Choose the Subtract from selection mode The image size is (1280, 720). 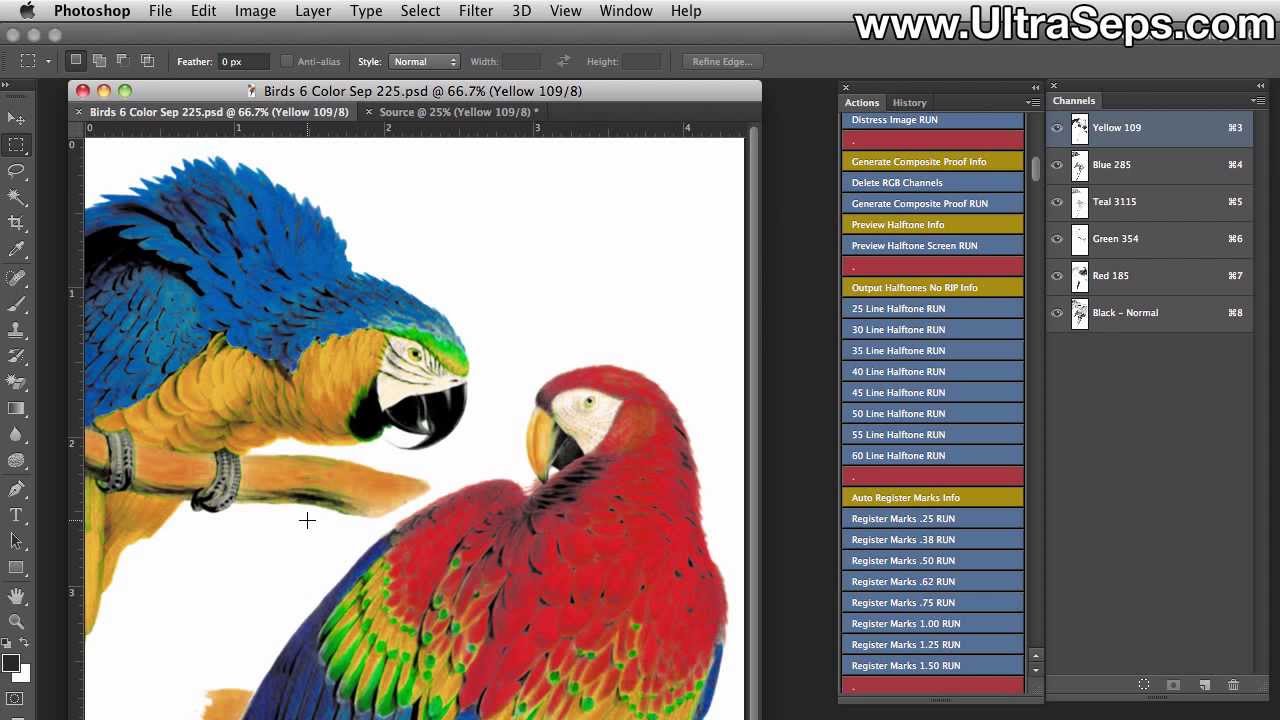122,61
